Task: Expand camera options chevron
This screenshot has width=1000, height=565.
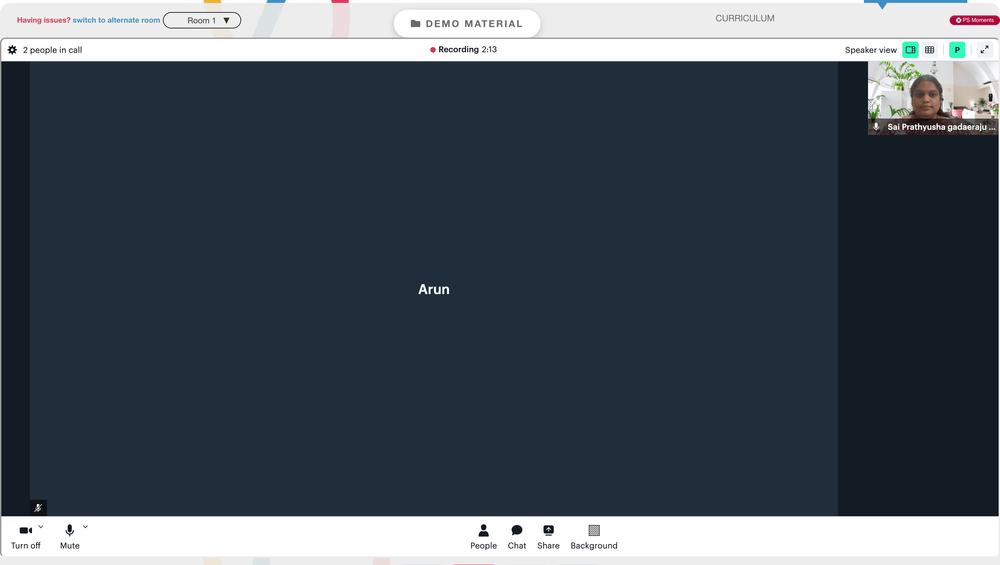Action: 41,527
